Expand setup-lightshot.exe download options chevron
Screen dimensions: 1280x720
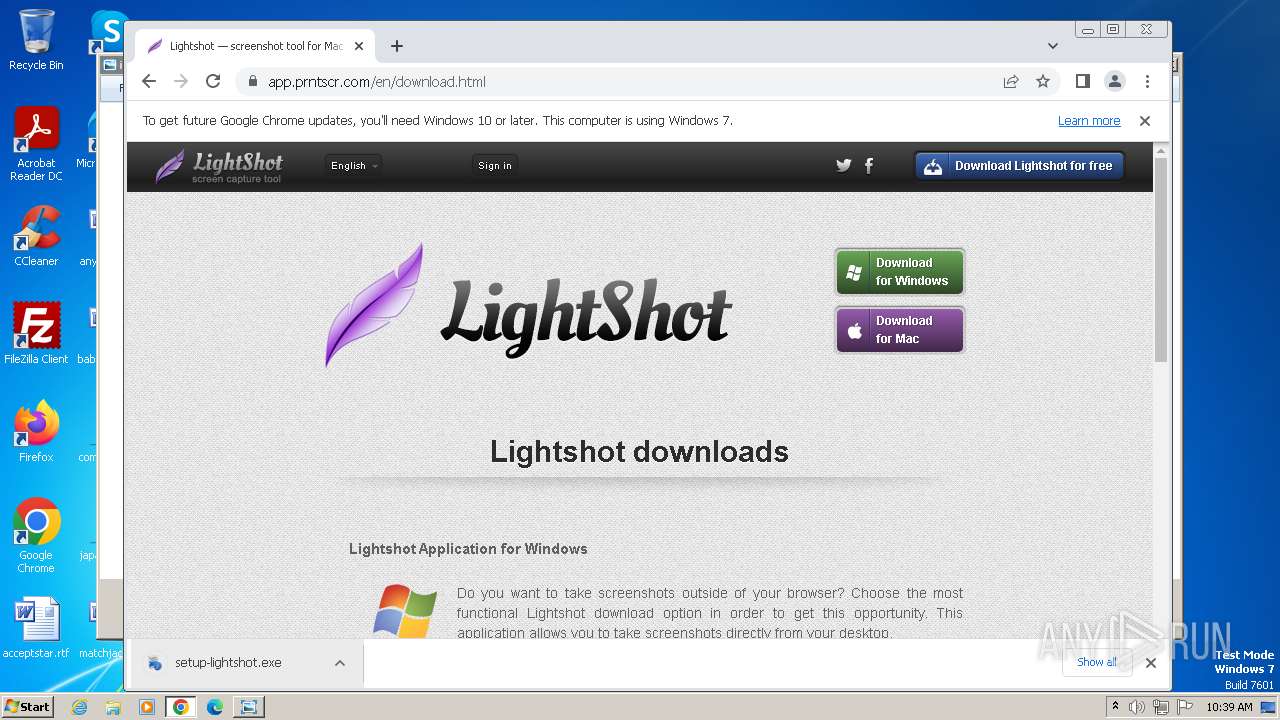(340, 663)
